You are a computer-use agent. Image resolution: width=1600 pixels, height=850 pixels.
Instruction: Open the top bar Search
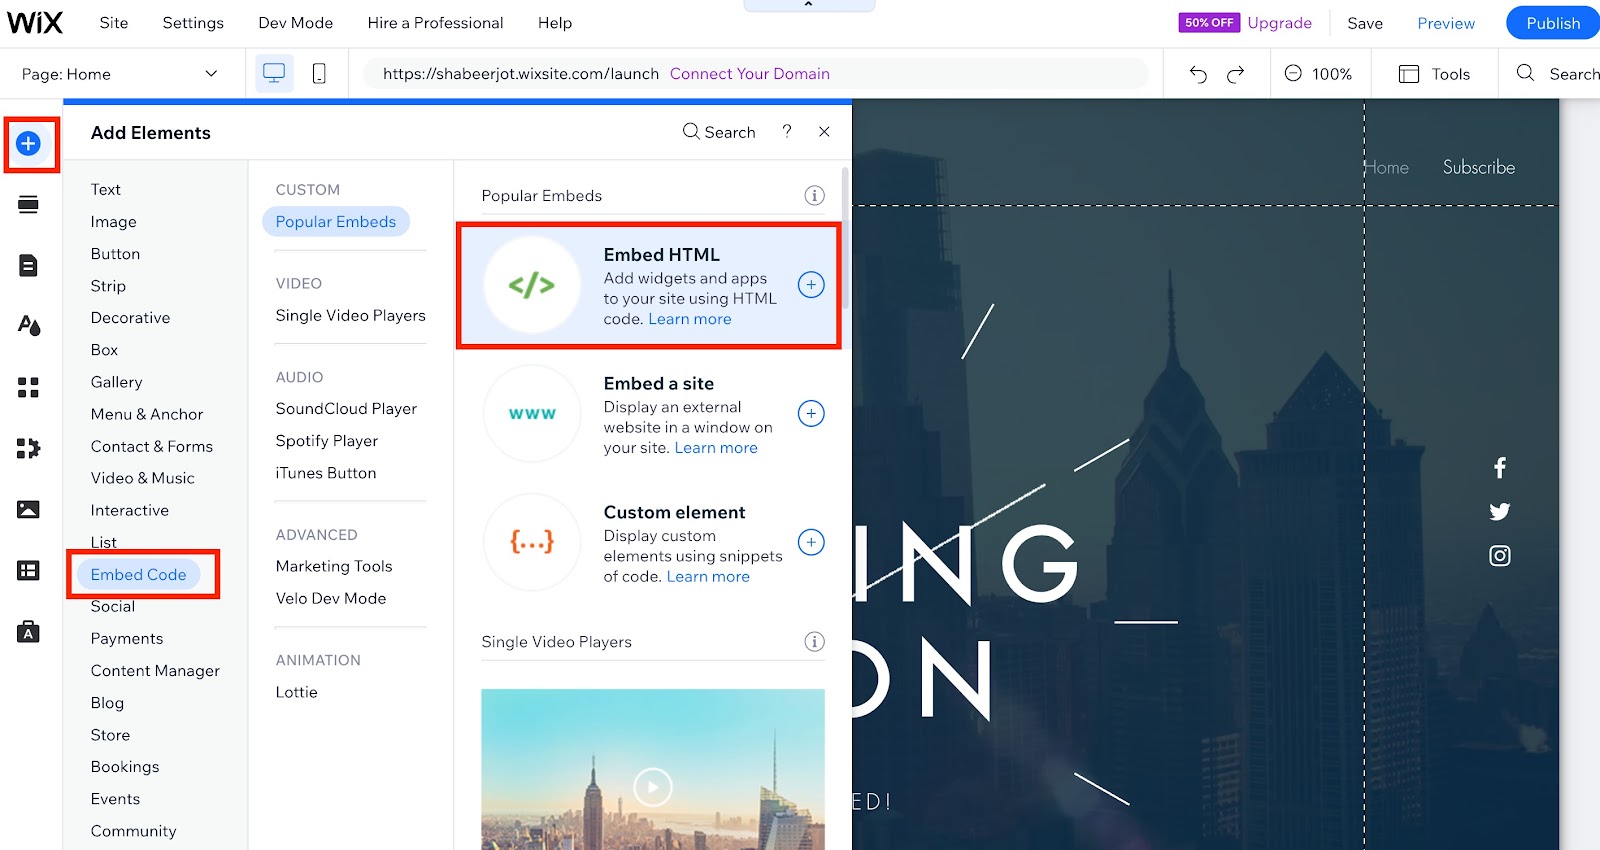(x=1558, y=74)
